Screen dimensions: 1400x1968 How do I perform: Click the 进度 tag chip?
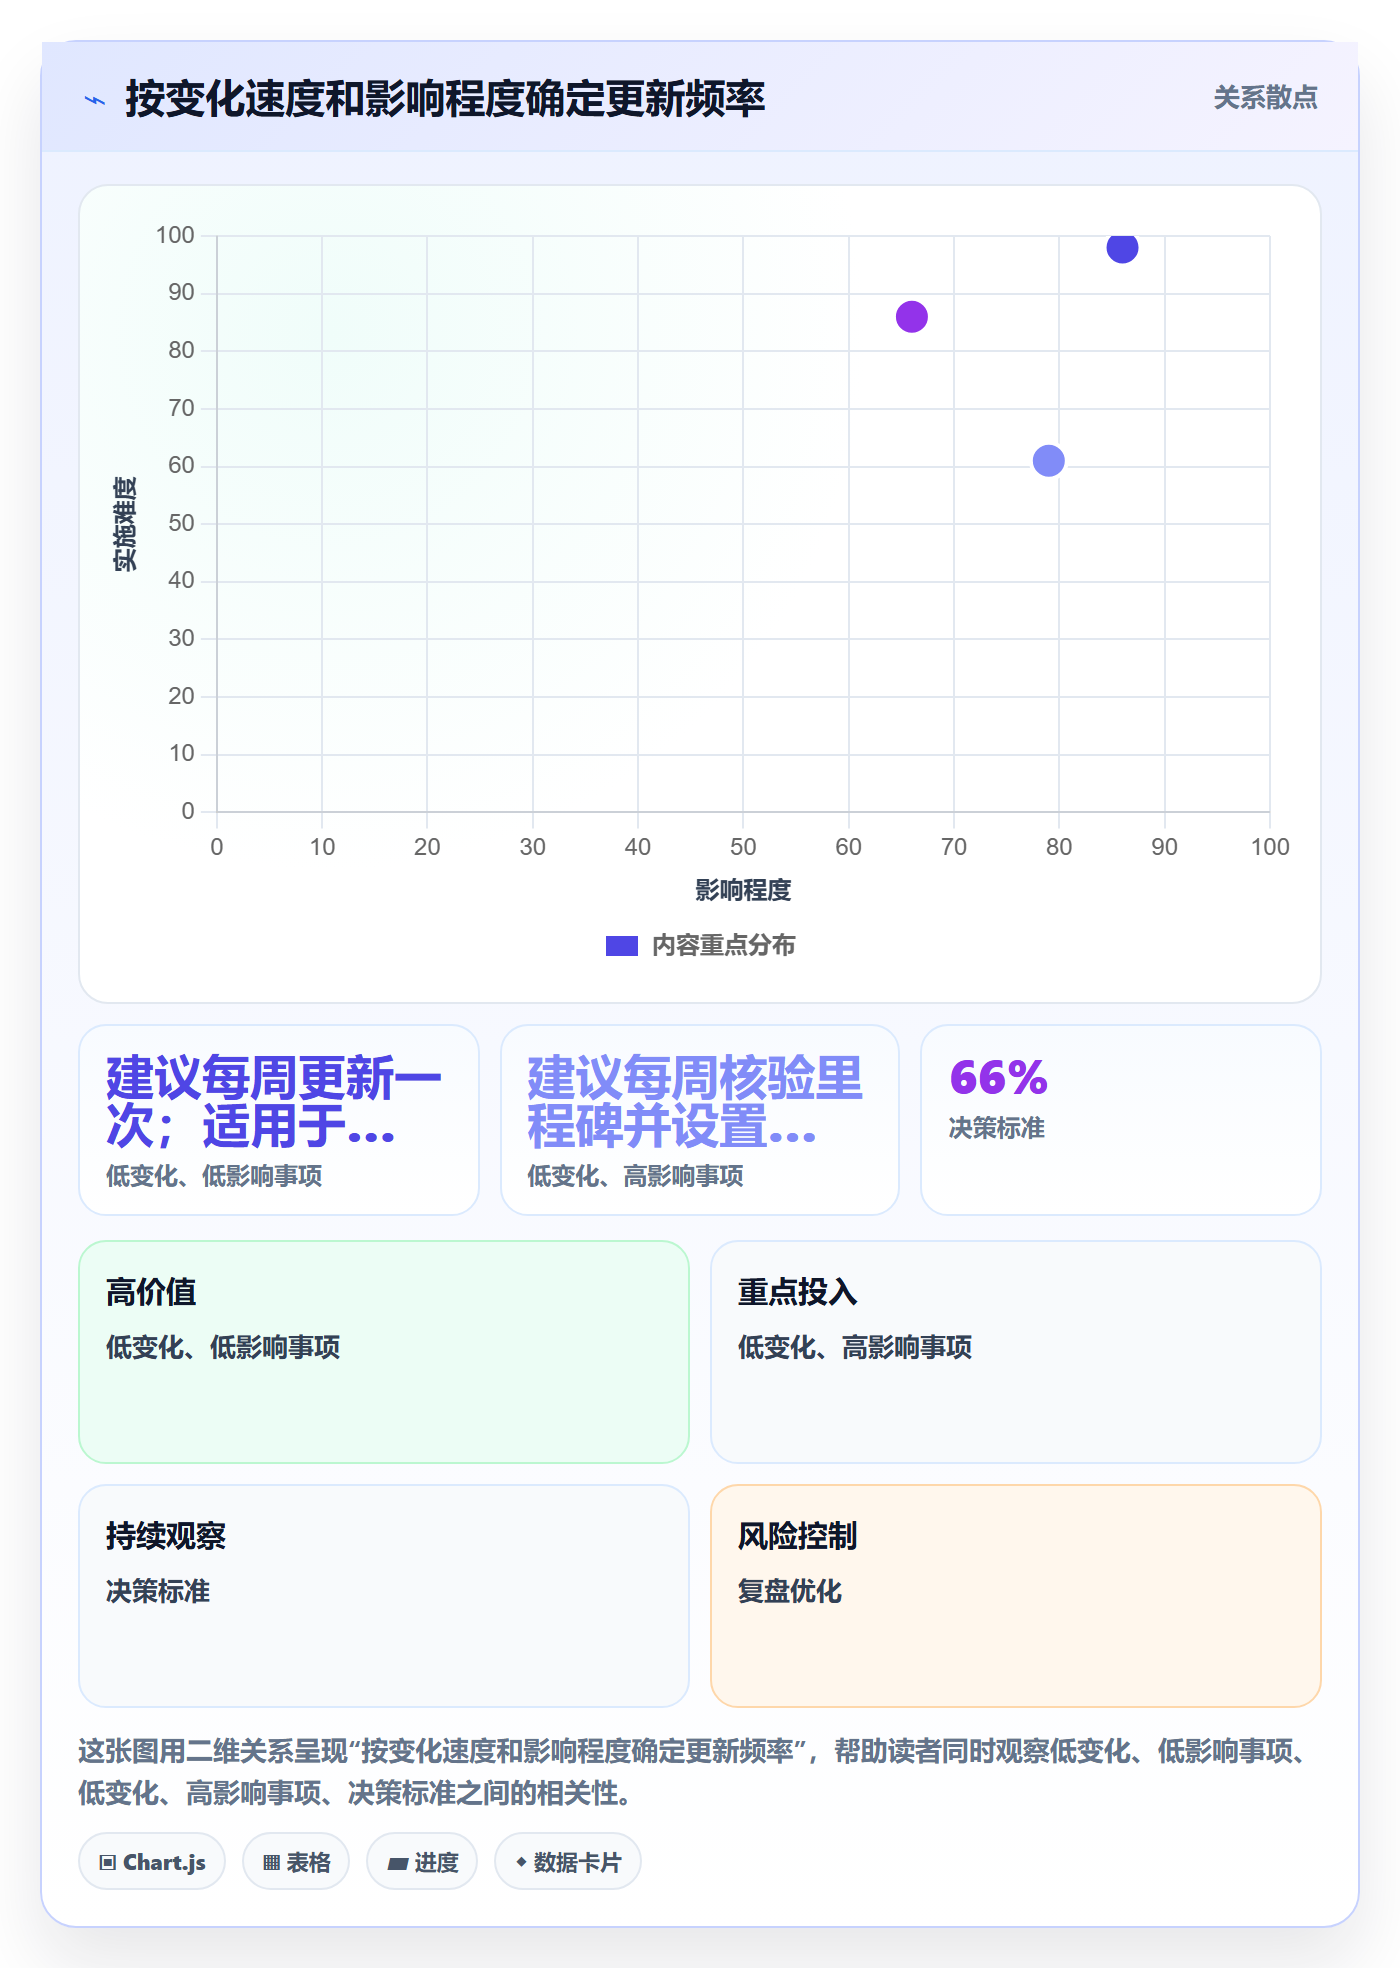[x=422, y=1862]
